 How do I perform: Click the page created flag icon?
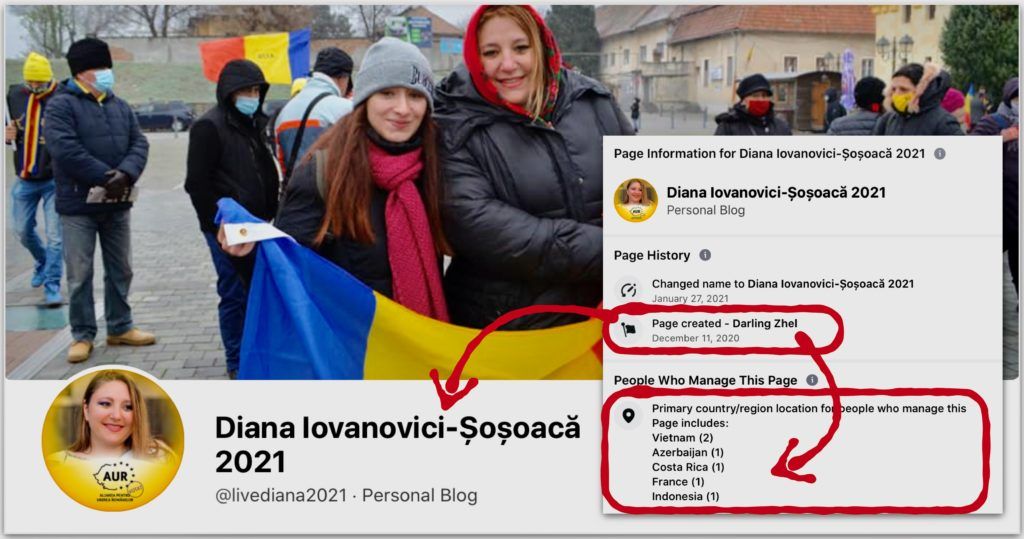[x=628, y=330]
